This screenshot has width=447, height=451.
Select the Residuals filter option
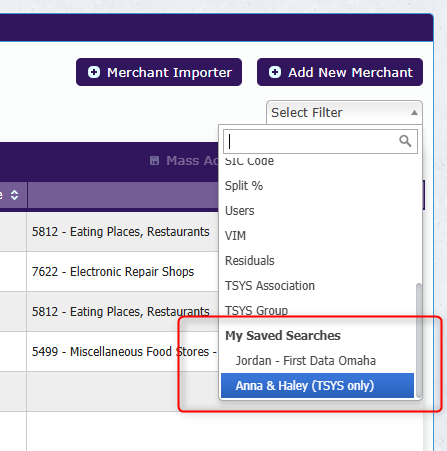click(317, 261)
